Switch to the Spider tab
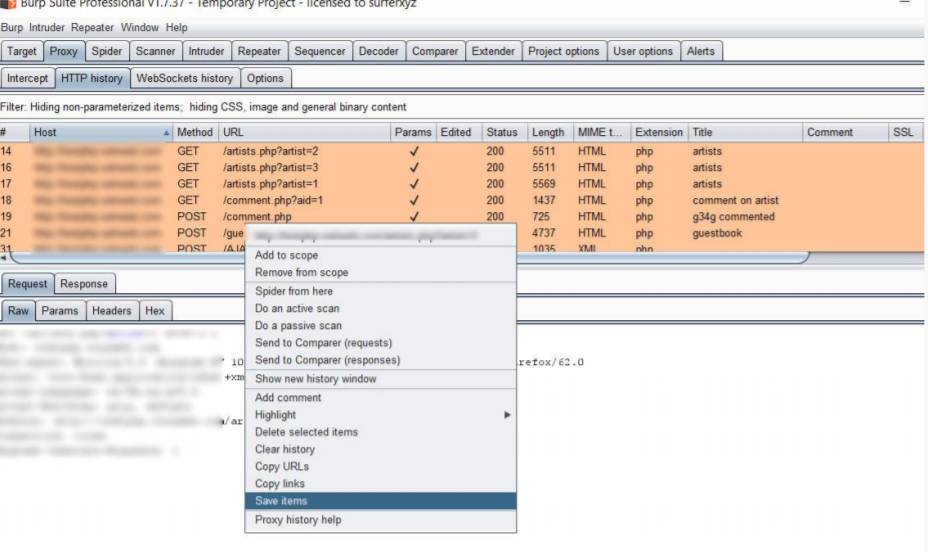 tap(107, 51)
